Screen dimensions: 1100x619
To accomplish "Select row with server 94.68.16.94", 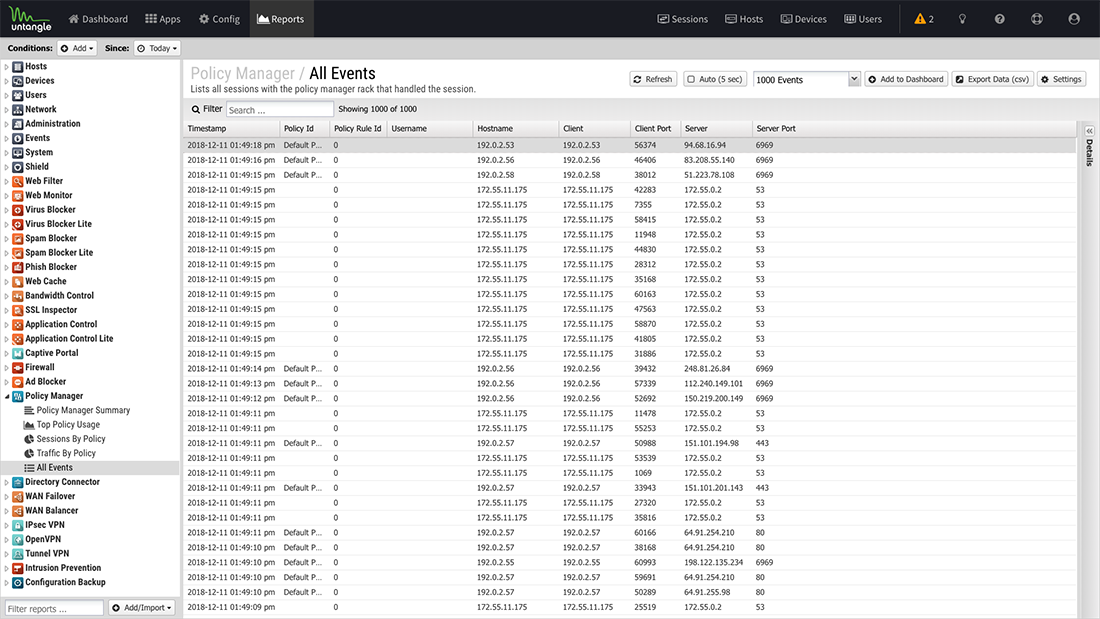I will click(629, 145).
